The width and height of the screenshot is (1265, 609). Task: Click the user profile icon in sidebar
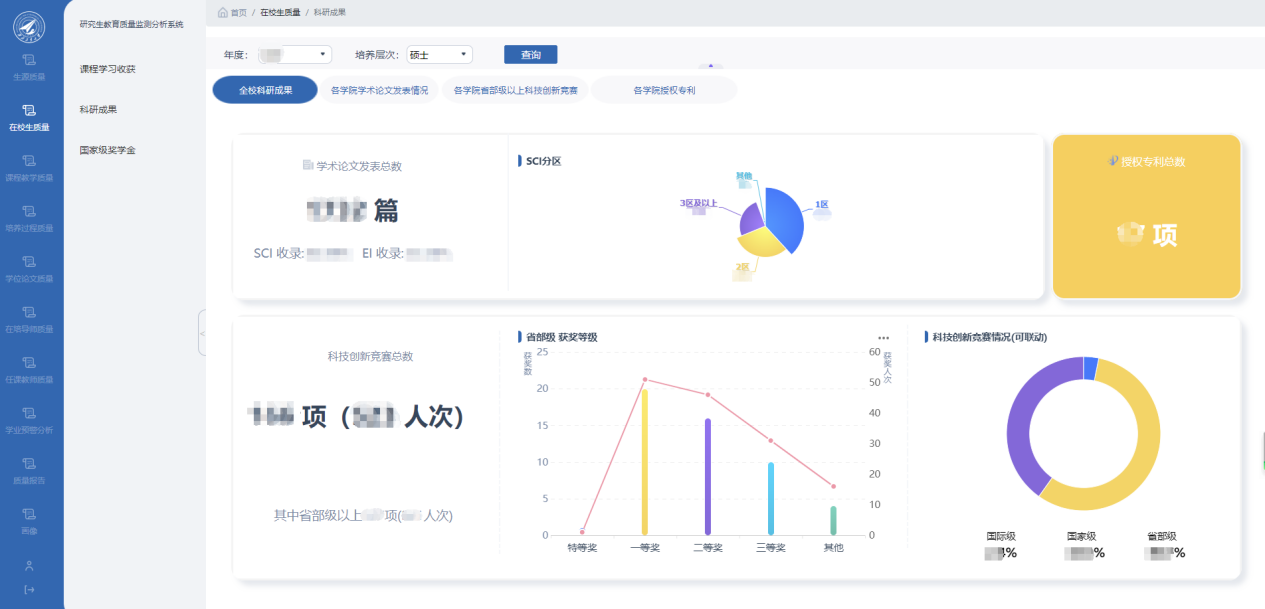(x=29, y=565)
